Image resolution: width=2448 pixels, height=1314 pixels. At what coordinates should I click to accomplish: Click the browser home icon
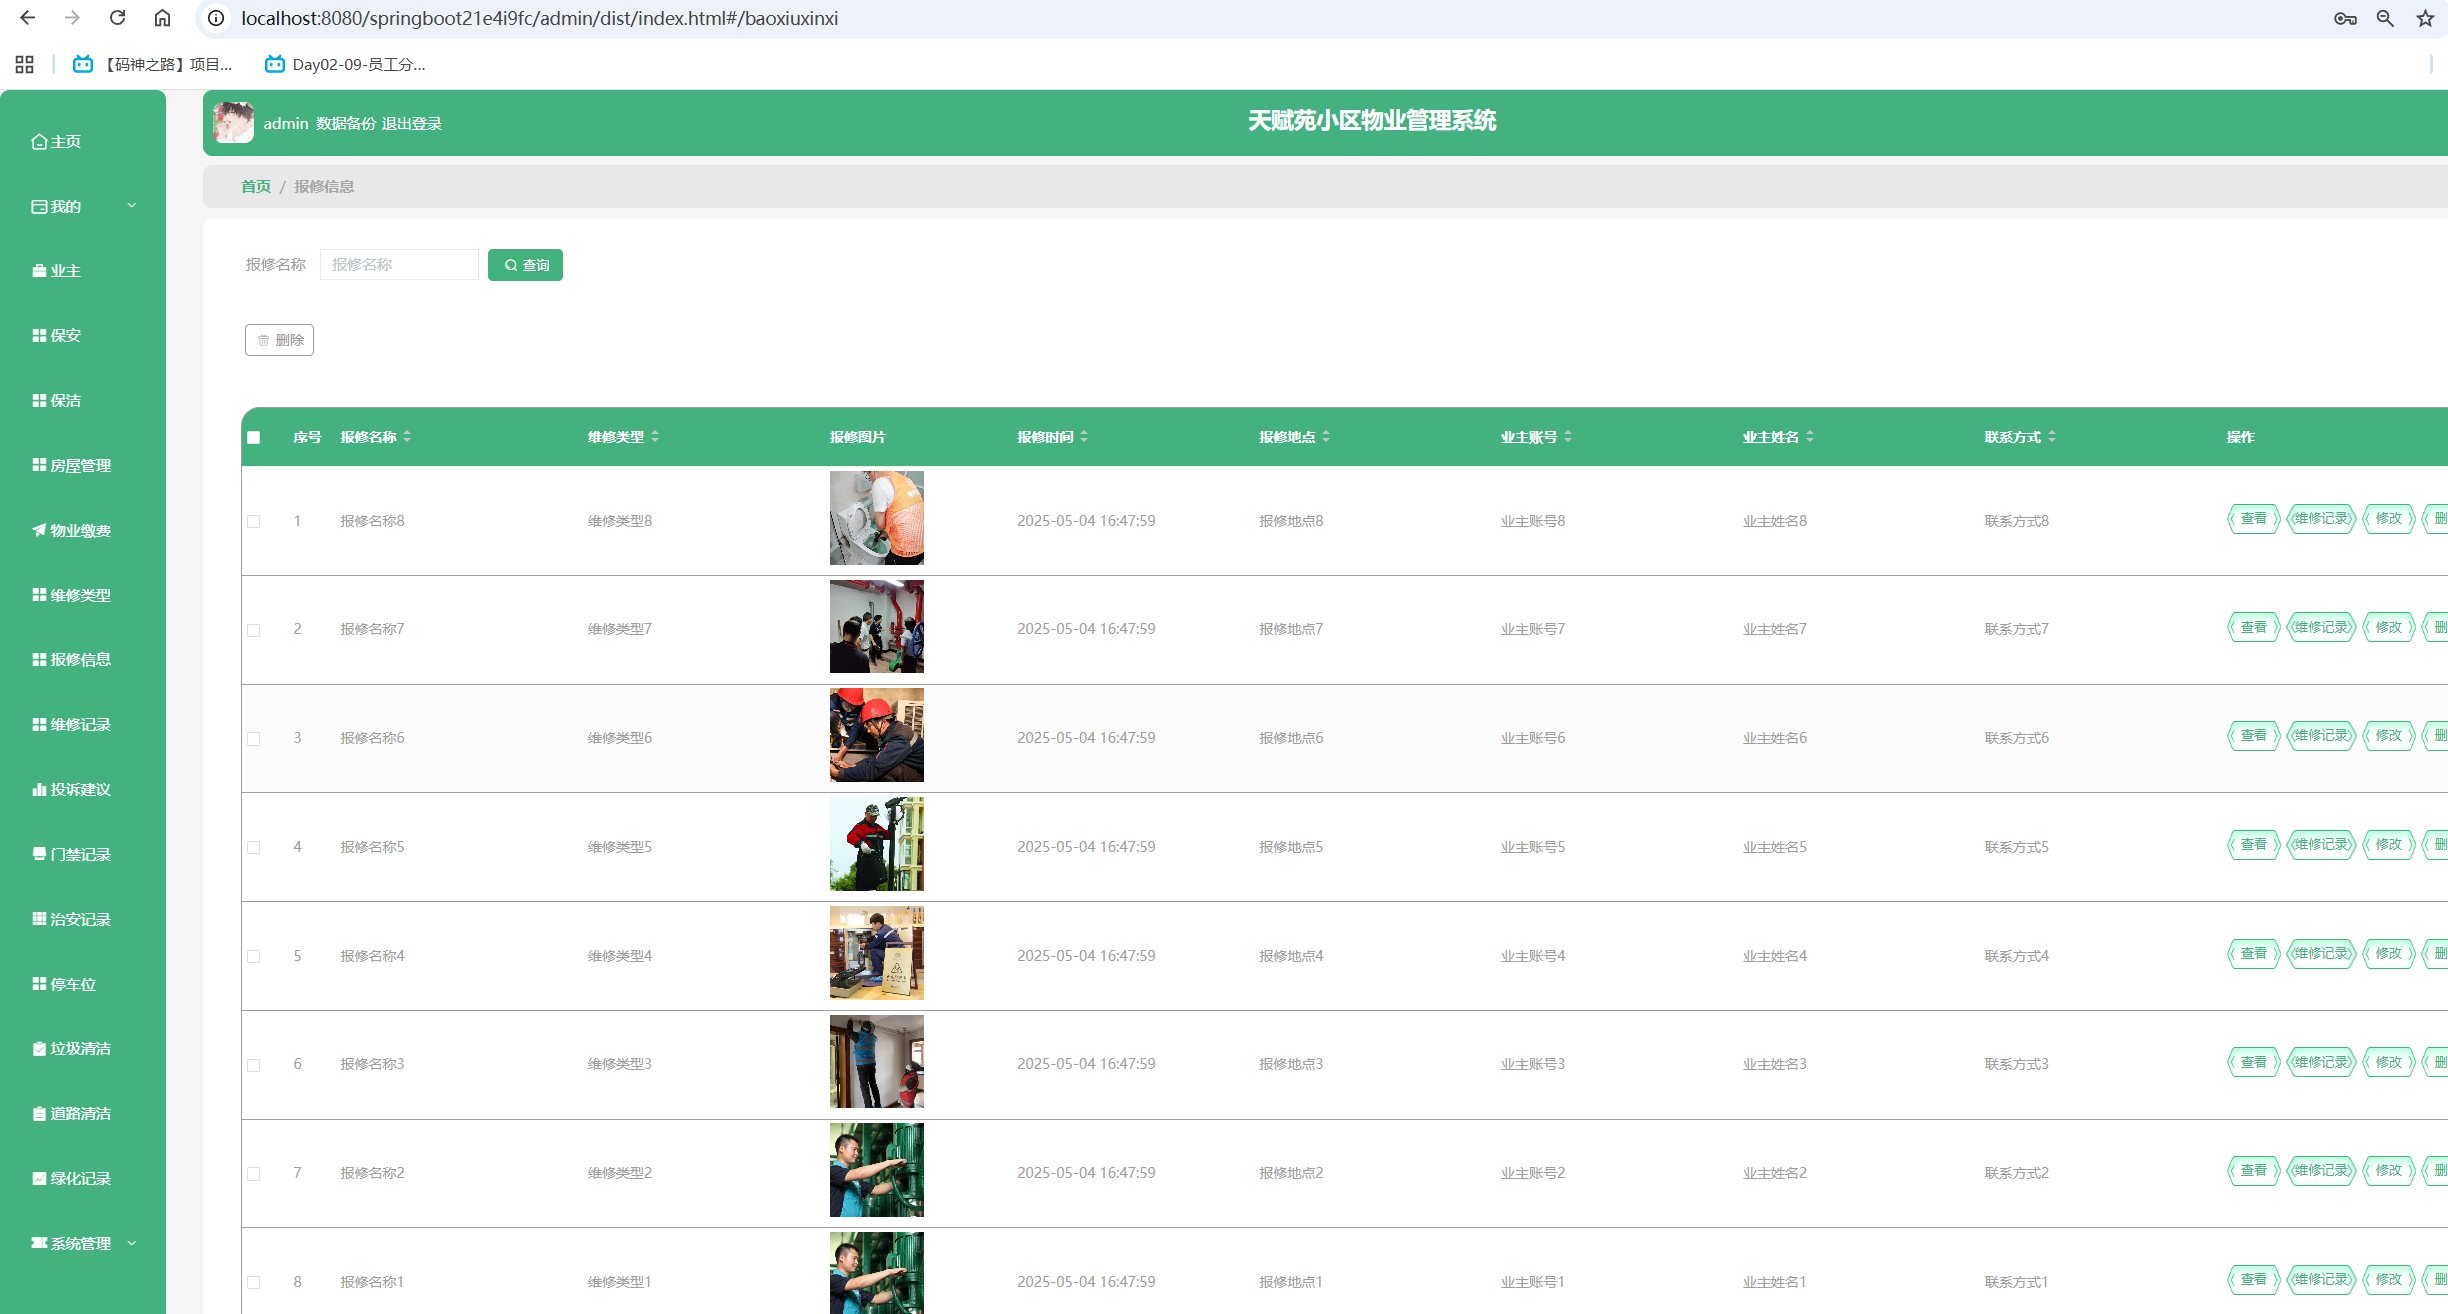pyautogui.click(x=162, y=18)
